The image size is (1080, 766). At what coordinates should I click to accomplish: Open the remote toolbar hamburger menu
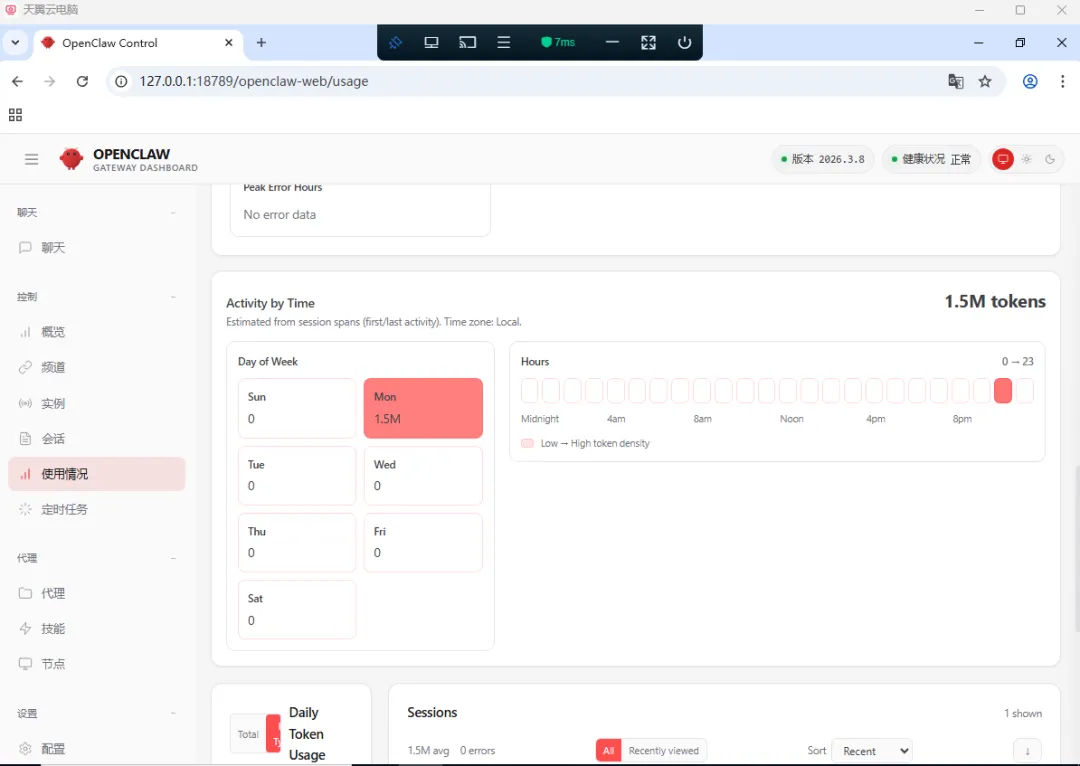[503, 43]
